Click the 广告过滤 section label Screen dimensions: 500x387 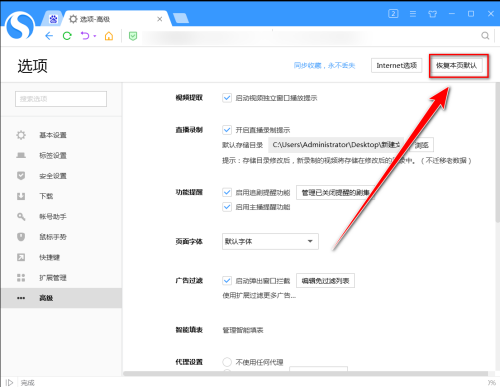[x=189, y=281]
